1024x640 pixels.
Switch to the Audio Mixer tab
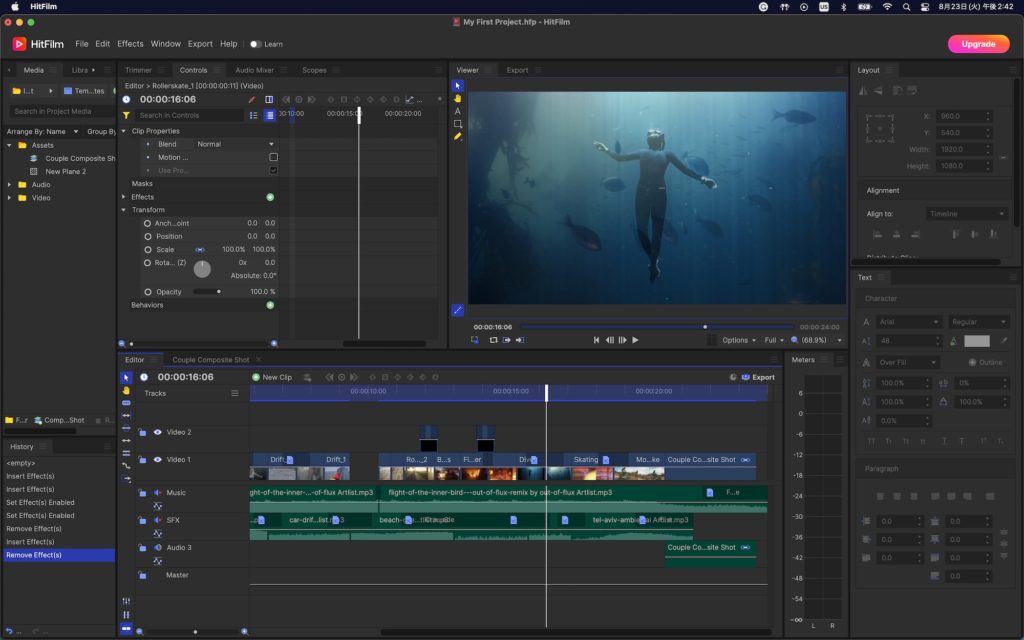(x=254, y=70)
